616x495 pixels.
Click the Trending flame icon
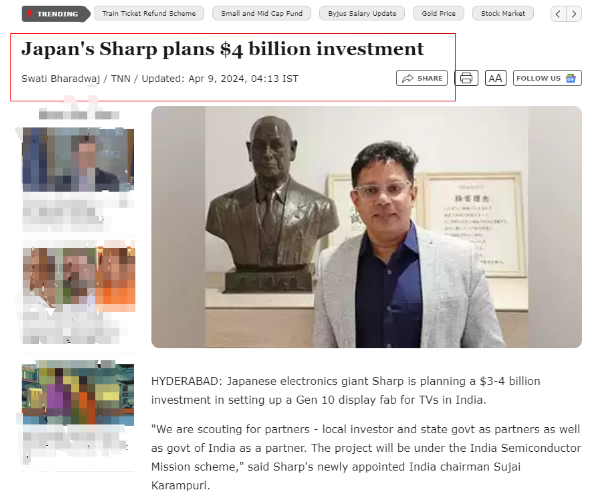29,14
